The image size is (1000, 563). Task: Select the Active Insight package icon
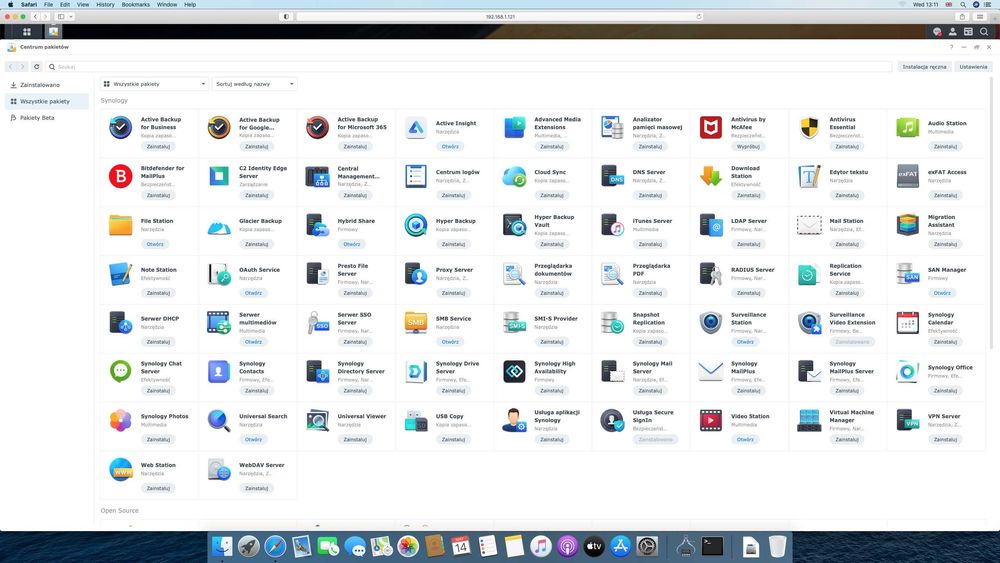pos(416,128)
